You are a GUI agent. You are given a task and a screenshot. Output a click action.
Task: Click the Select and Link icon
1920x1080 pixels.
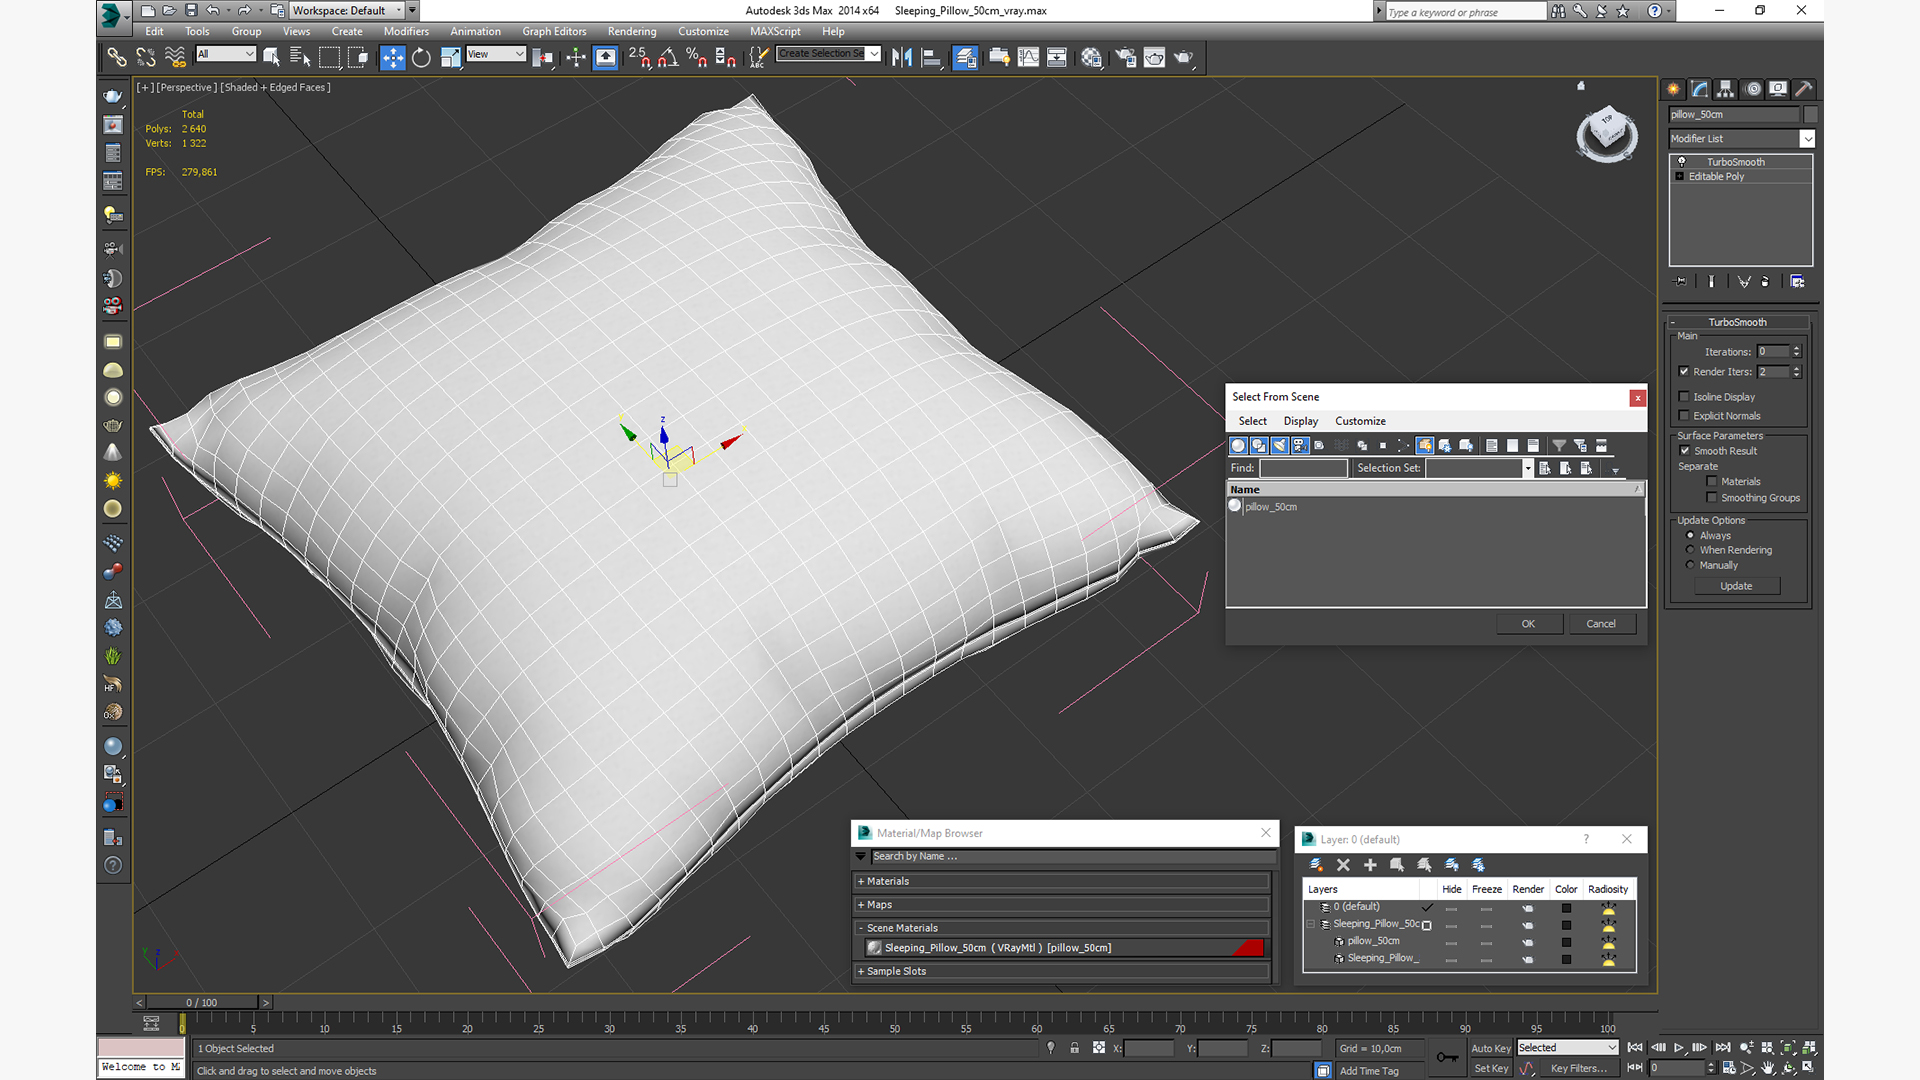tap(117, 58)
